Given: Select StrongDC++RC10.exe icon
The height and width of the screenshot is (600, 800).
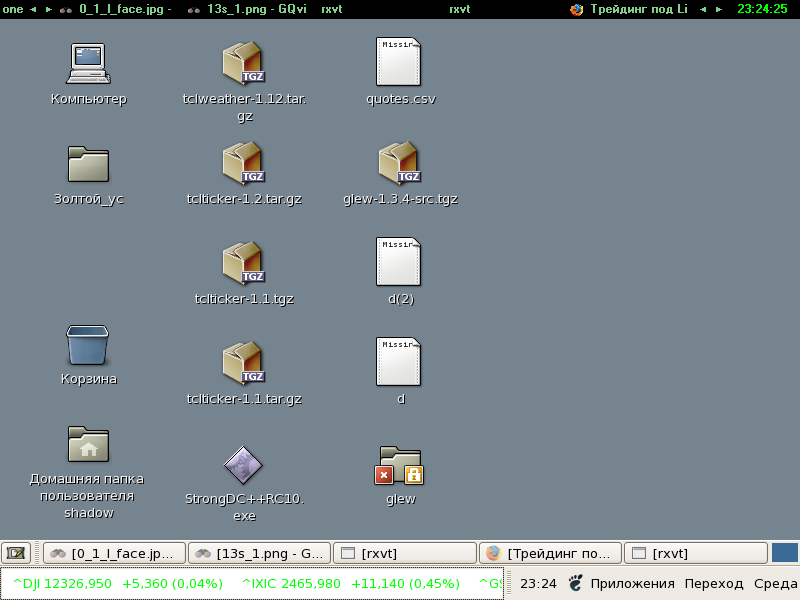Looking at the screenshot, I should [x=243, y=465].
